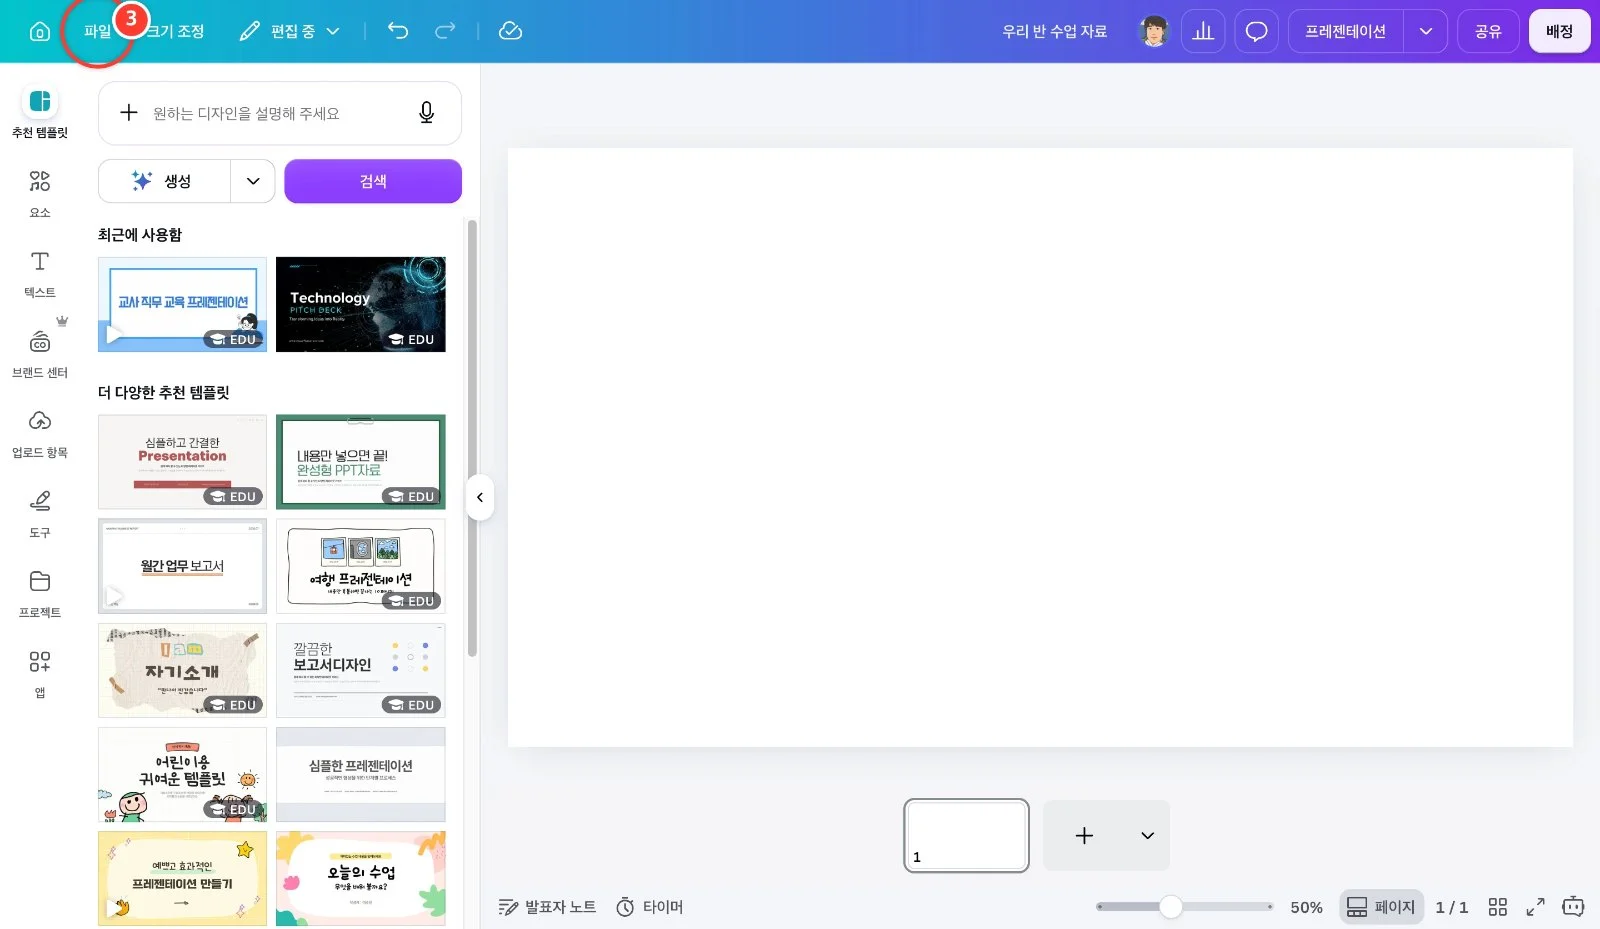Viewport: 1600px width, 929px height.
Task: Undo the last action
Action: tap(398, 31)
